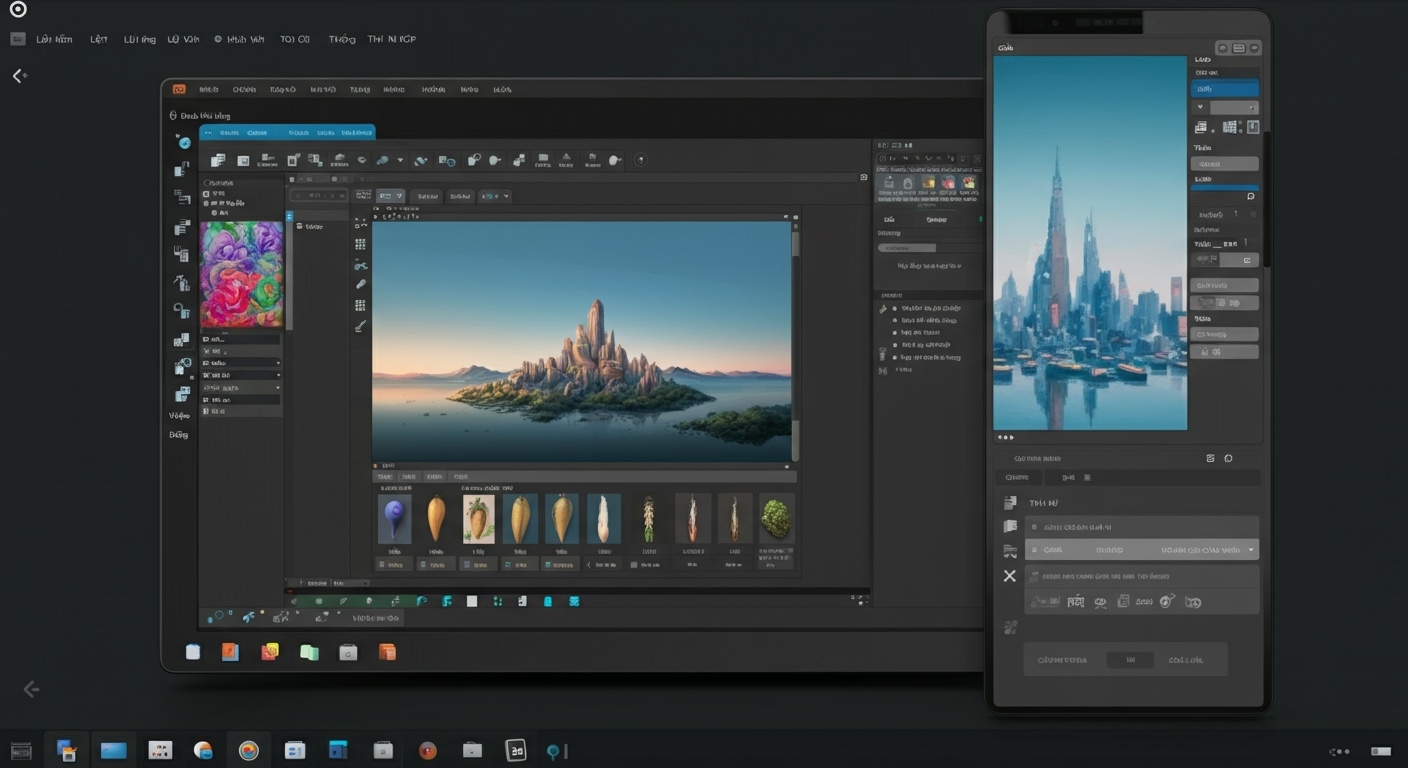Enable the checkbox below the carrot thumbnail
Viewport: 1408px width, 768px height.
pyautogui.click(x=467, y=564)
